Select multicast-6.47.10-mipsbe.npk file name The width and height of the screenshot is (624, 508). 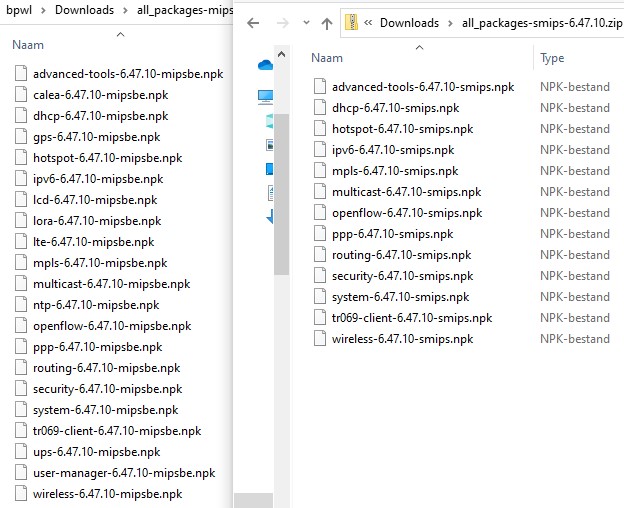pyautogui.click(x=111, y=284)
